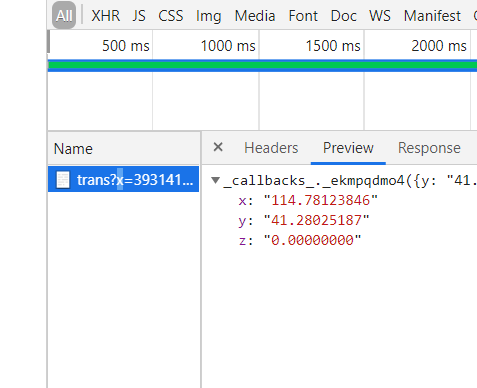Filter requests by Font type
The height and width of the screenshot is (388, 477).
pyautogui.click(x=303, y=16)
